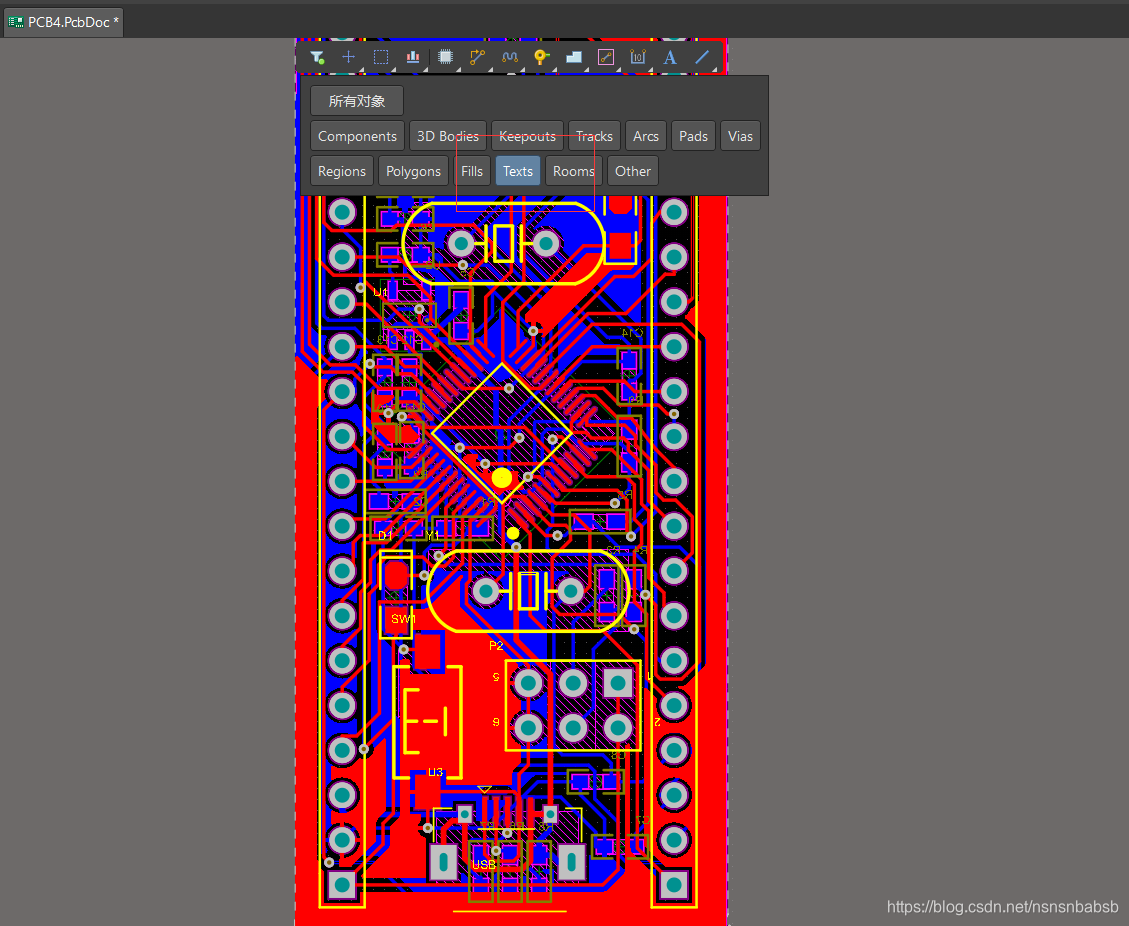The image size is (1129, 926).
Task: Open the align objects tool
Action: (x=413, y=57)
